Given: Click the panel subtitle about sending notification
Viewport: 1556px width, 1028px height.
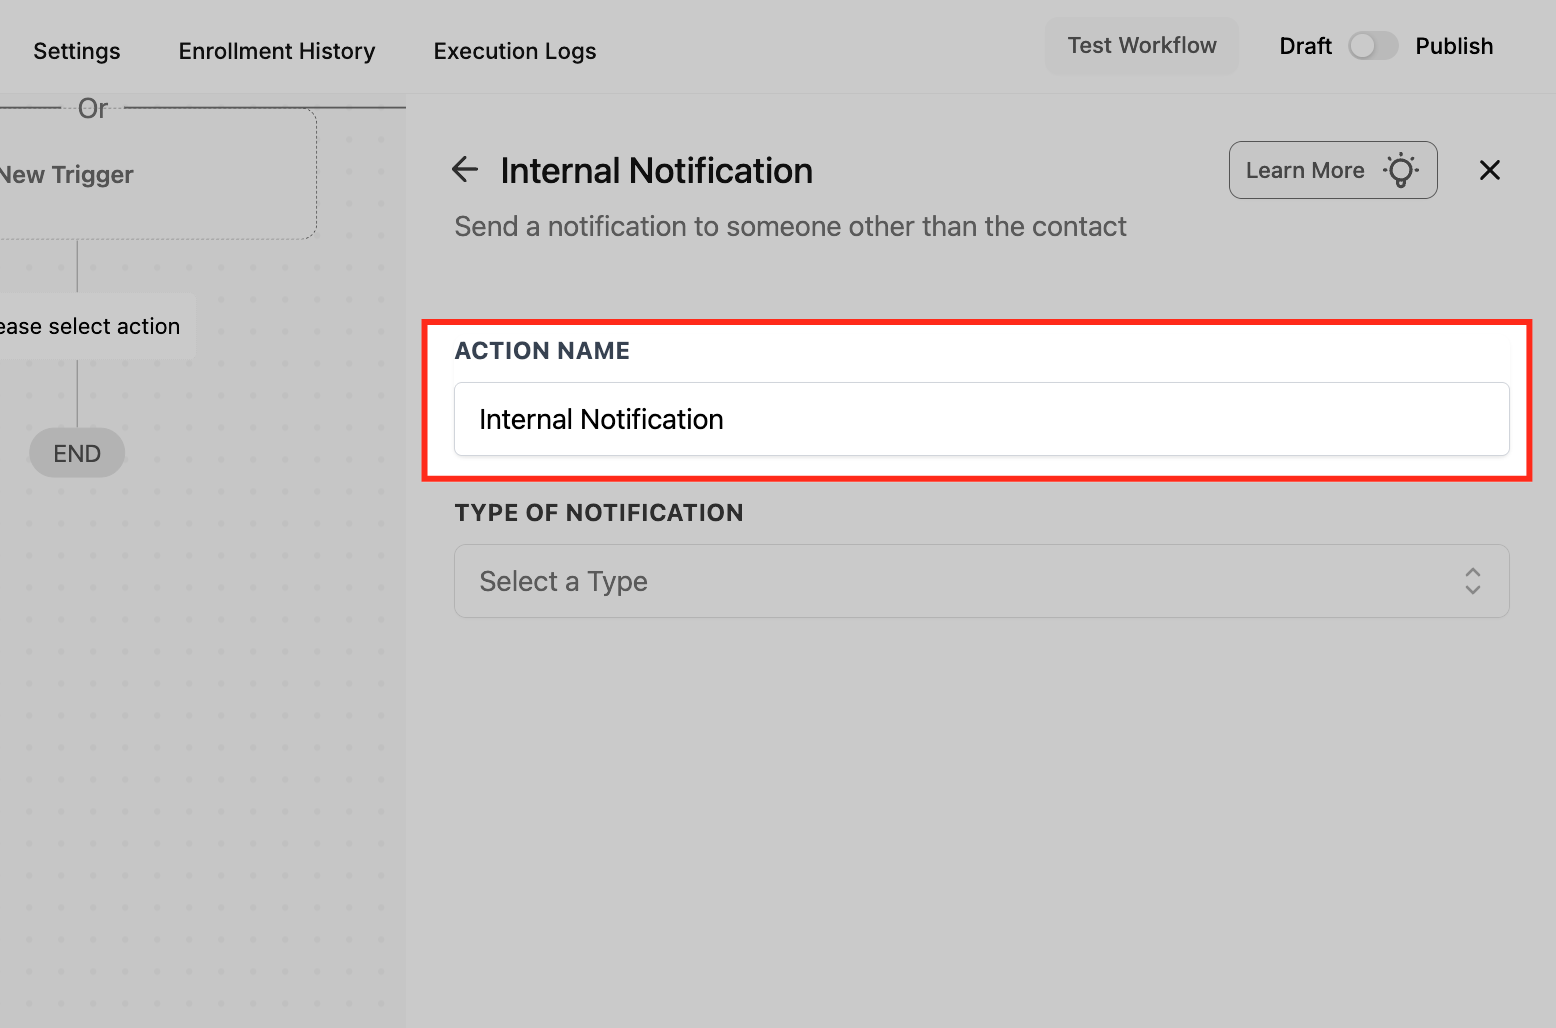Looking at the screenshot, I should (790, 226).
